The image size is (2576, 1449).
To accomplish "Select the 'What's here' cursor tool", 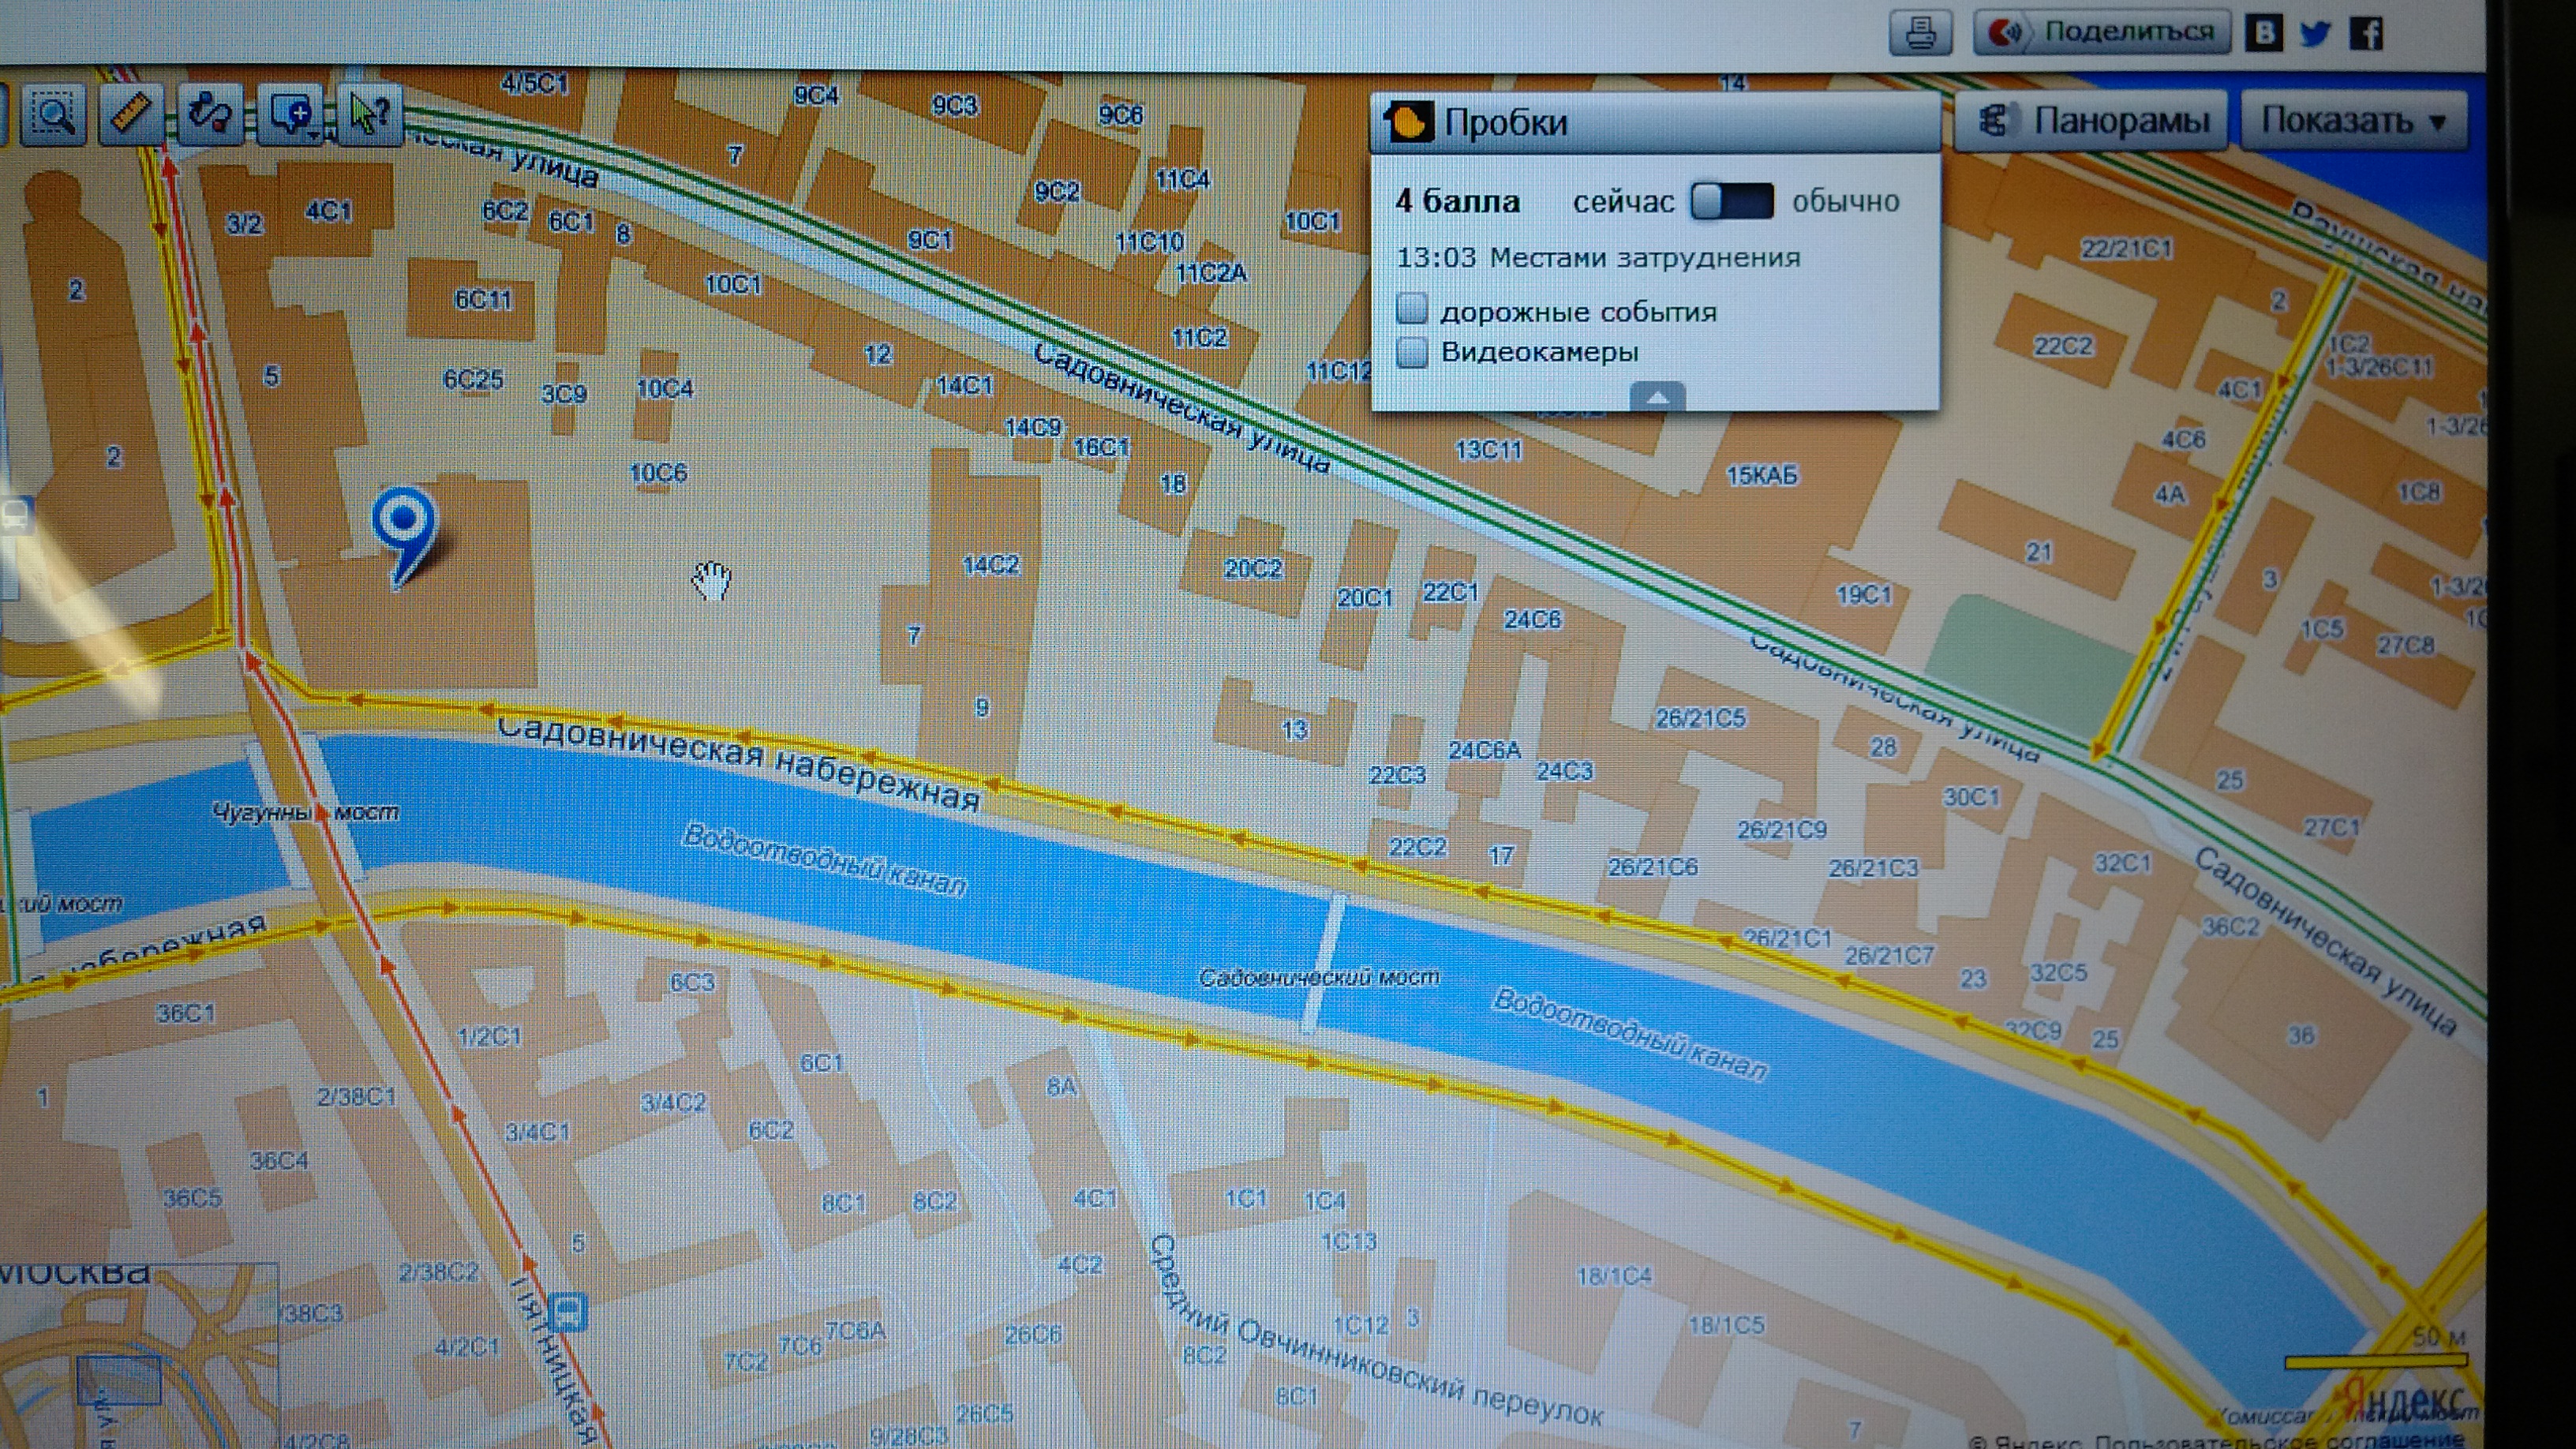I will click(x=369, y=114).
